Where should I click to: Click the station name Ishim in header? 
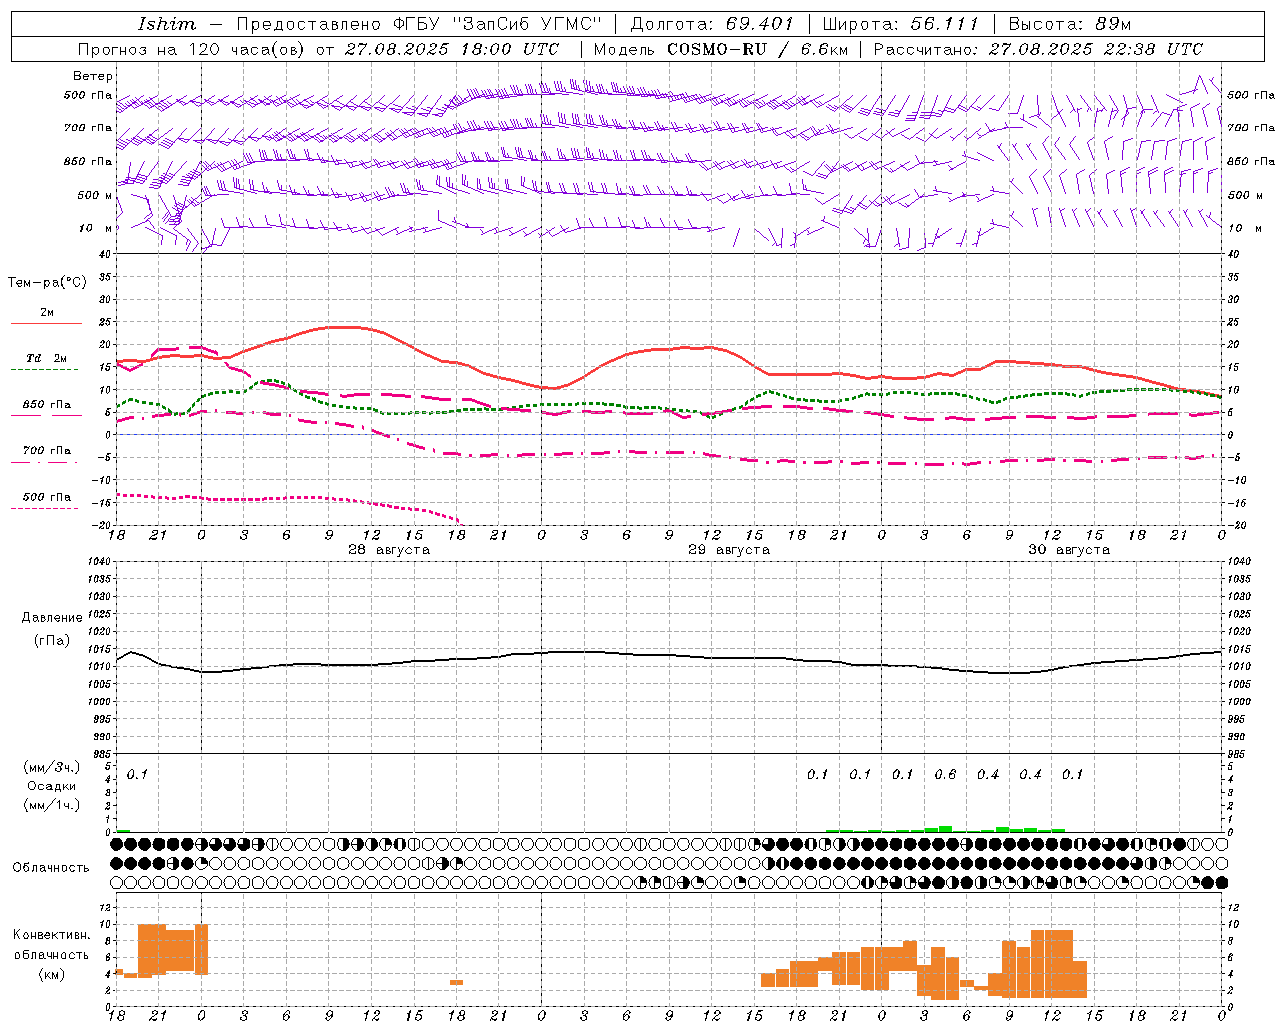pyautogui.click(x=167, y=24)
